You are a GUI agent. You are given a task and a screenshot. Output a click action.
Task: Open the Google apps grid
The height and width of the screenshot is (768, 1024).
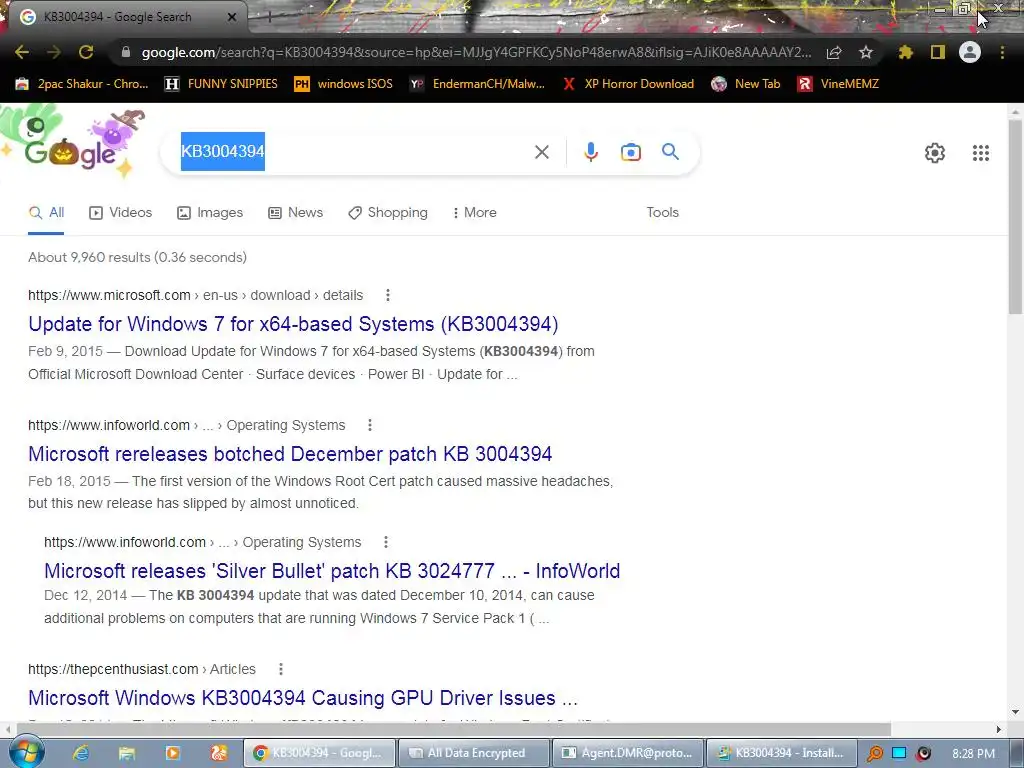(981, 153)
